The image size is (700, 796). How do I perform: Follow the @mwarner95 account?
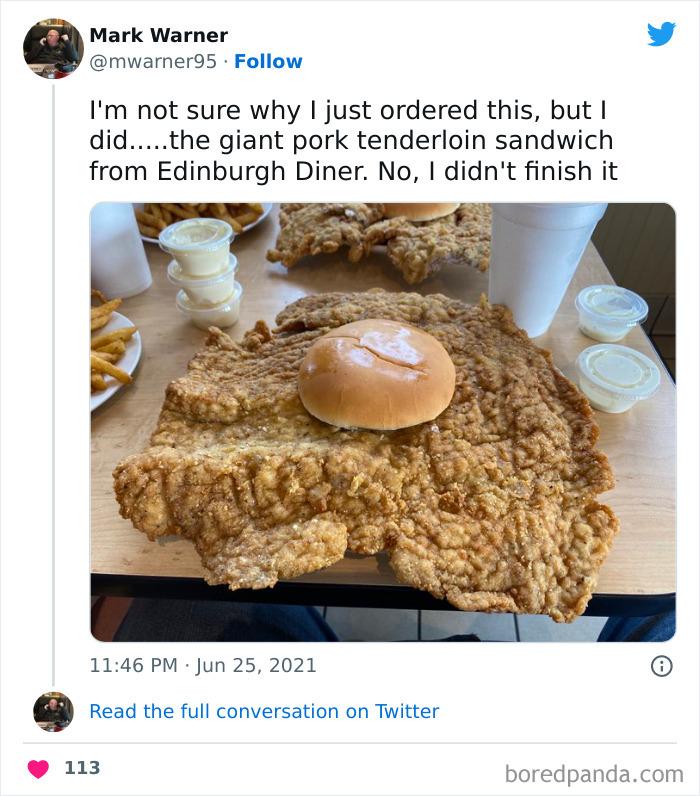[268, 62]
